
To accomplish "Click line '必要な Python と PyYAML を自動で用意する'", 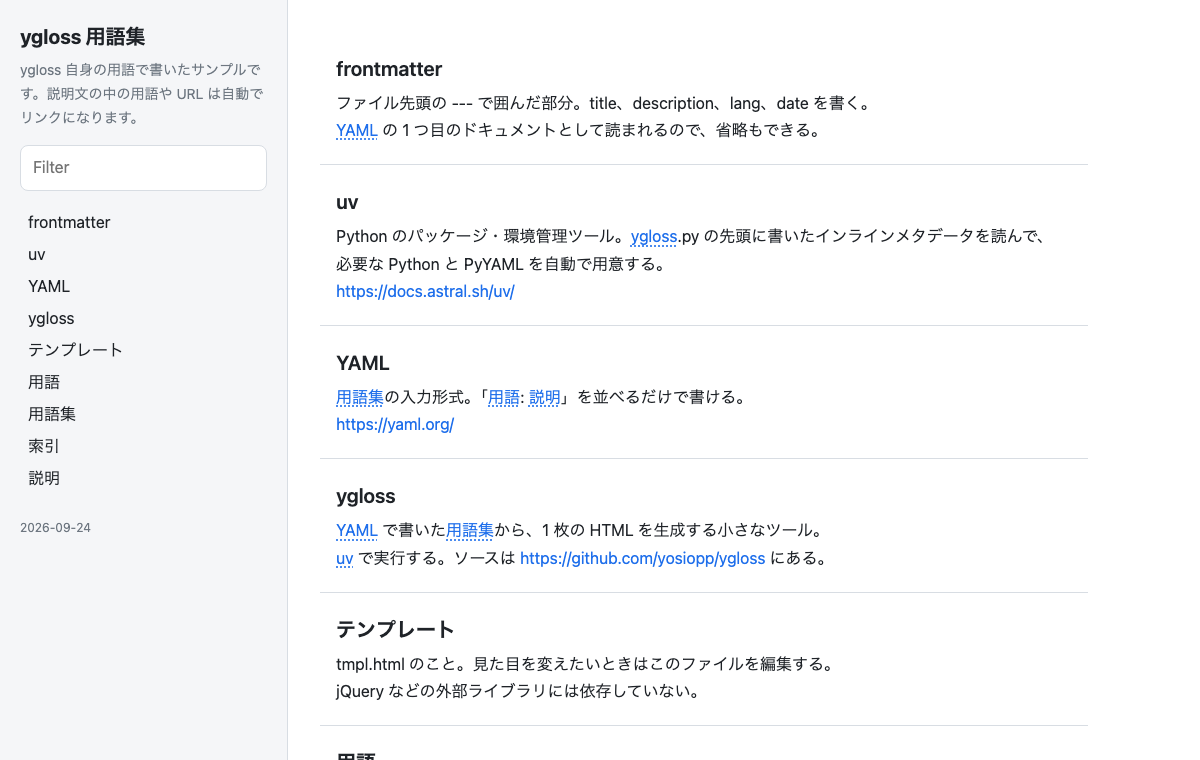I will click(501, 265).
